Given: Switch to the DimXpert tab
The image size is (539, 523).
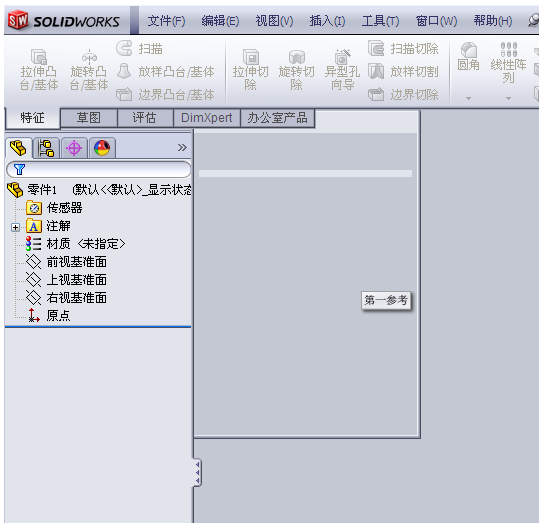Looking at the screenshot, I should tap(207, 118).
